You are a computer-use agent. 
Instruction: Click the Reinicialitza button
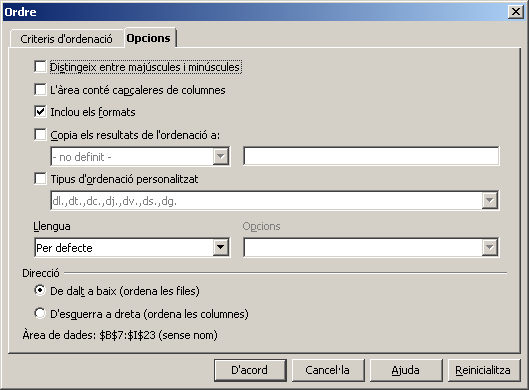tap(483, 370)
